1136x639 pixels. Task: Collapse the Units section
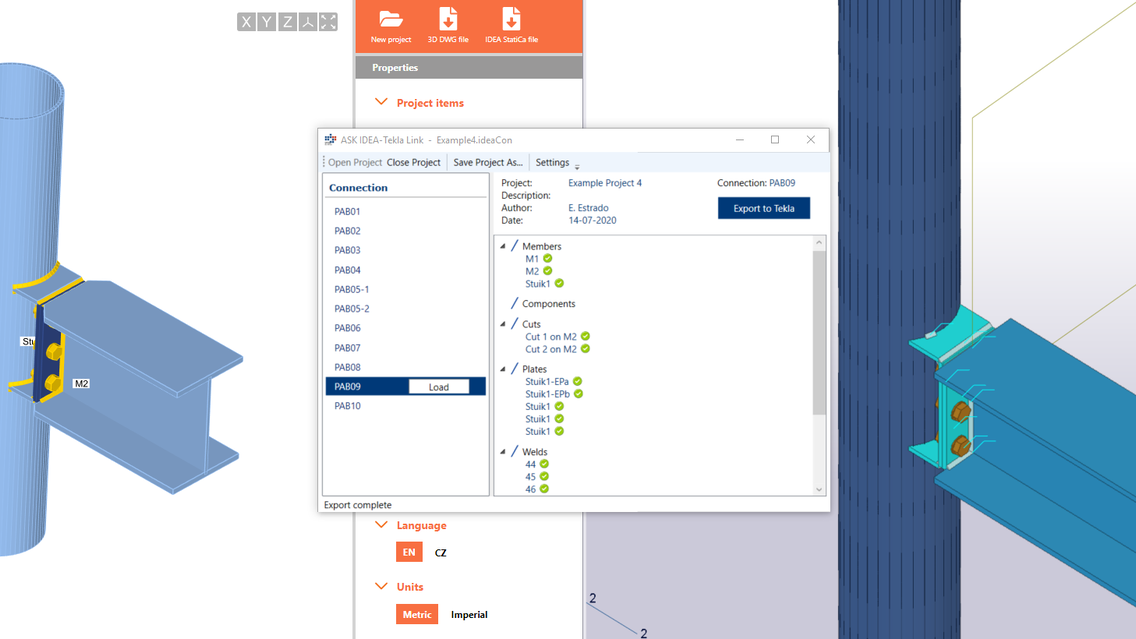pyautogui.click(x=381, y=586)
